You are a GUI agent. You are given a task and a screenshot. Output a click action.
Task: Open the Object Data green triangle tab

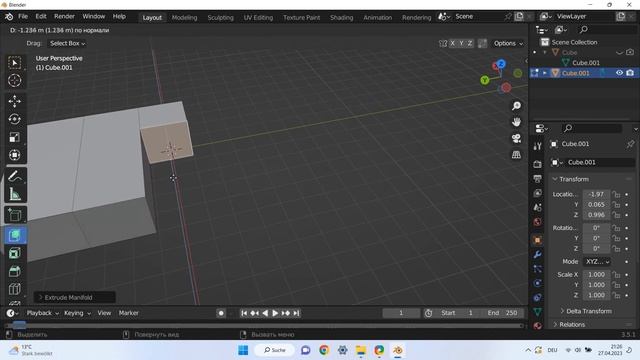point(538,311)
